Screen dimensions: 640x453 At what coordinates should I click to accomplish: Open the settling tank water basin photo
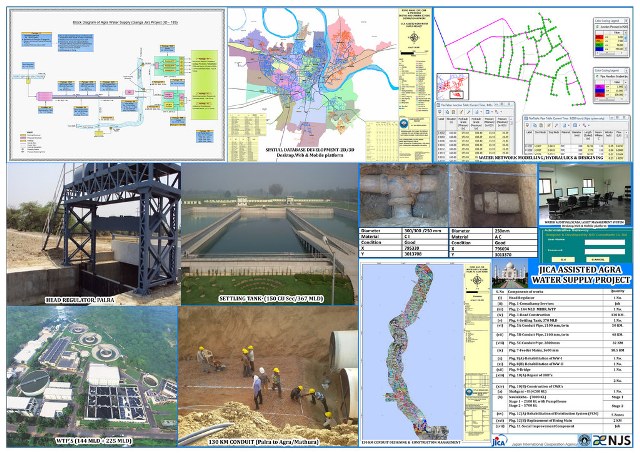coord(269,233)
